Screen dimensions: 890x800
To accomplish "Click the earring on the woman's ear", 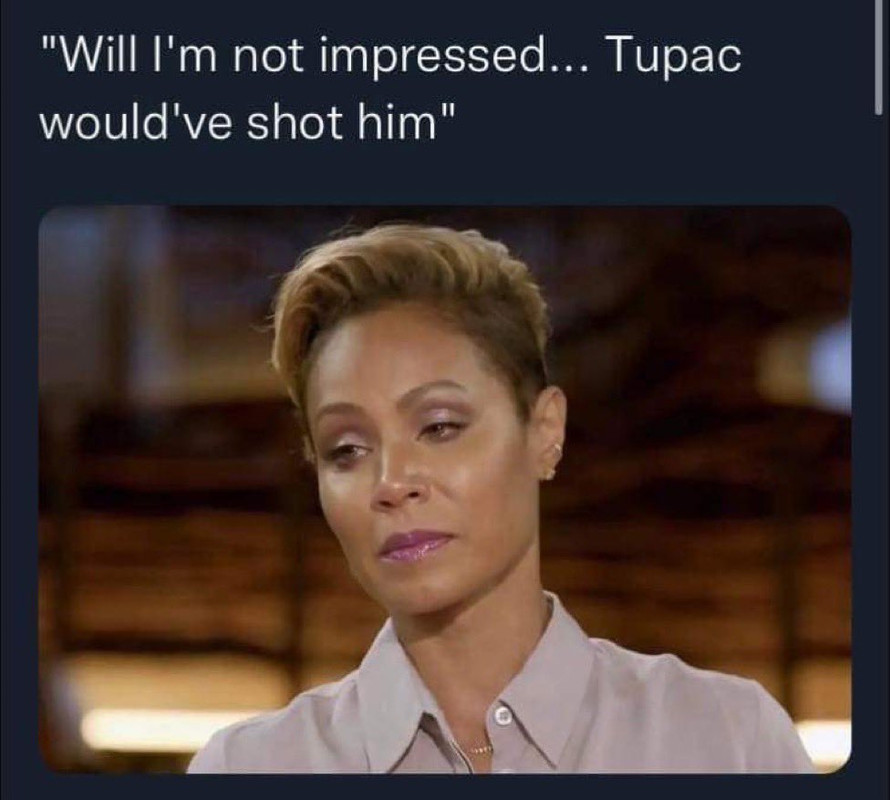I will tap(553, 460).
